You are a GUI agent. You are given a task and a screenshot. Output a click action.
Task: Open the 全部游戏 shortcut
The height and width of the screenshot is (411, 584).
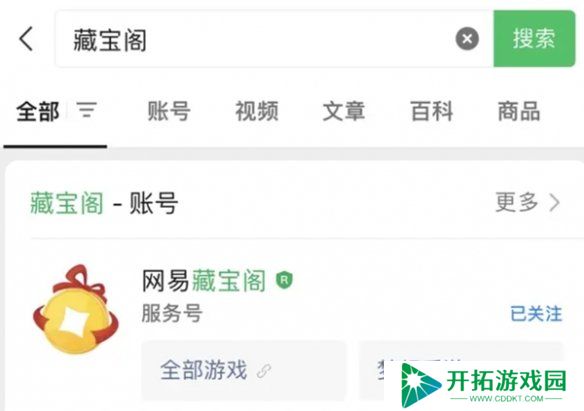point(244,370)
